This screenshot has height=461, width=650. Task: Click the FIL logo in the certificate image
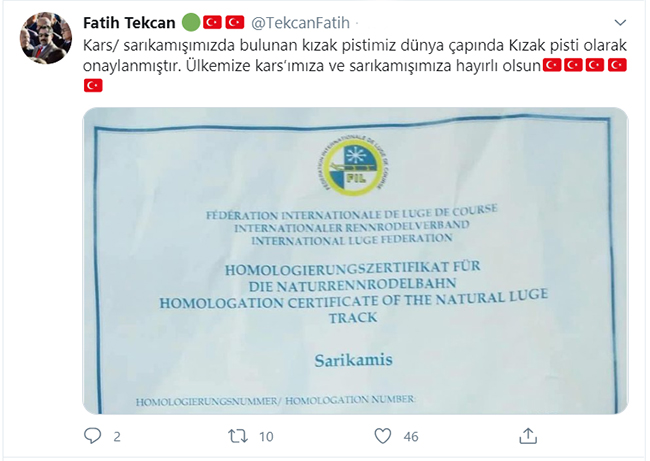(x=355, y=167)
